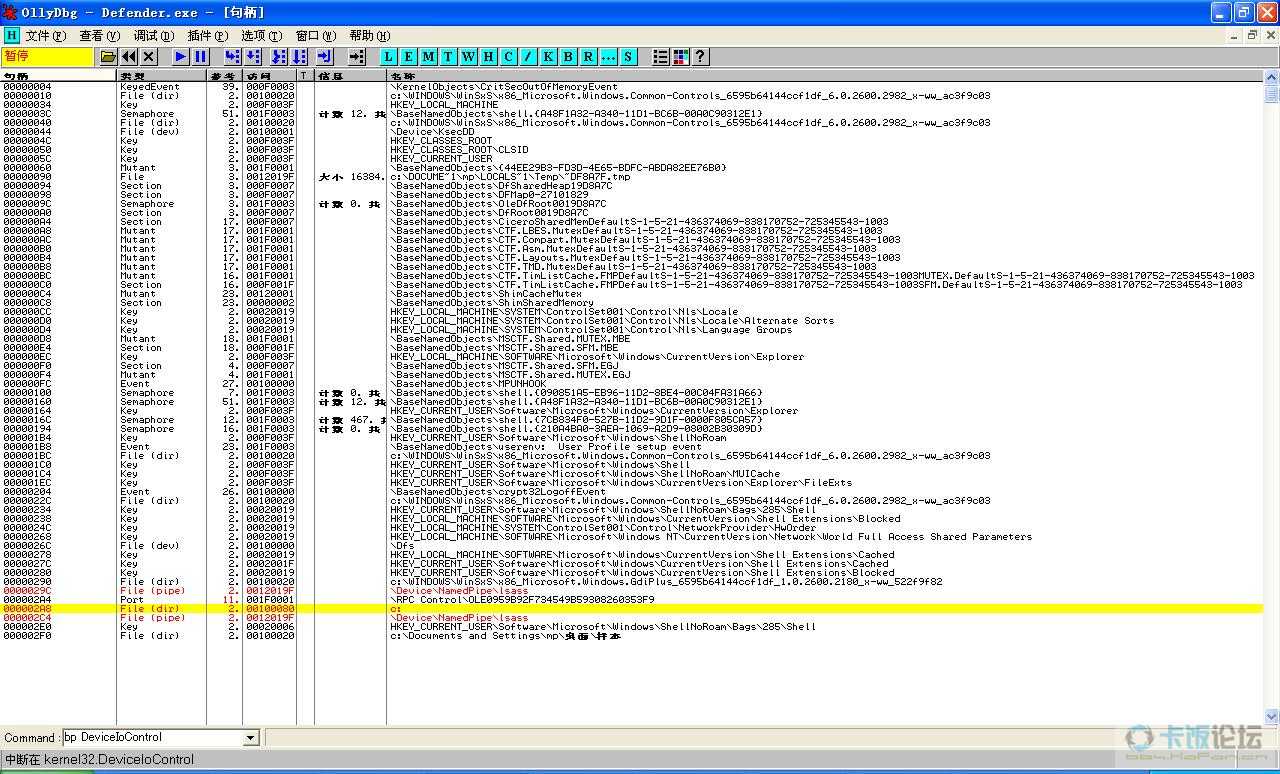1280x774 pixels.
Task: Restart the debugged program (rewind icon)
Action: [129, 57]
